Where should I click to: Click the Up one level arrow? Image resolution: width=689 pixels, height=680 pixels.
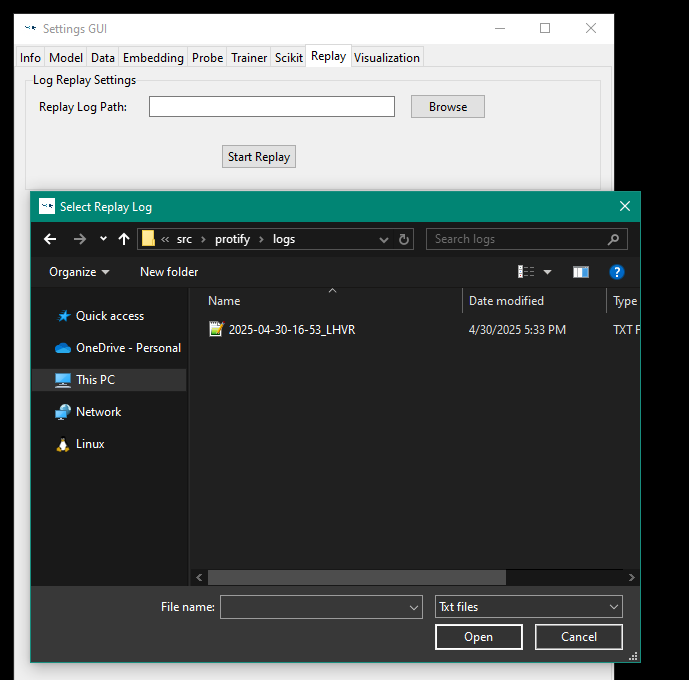coord(124,239)
